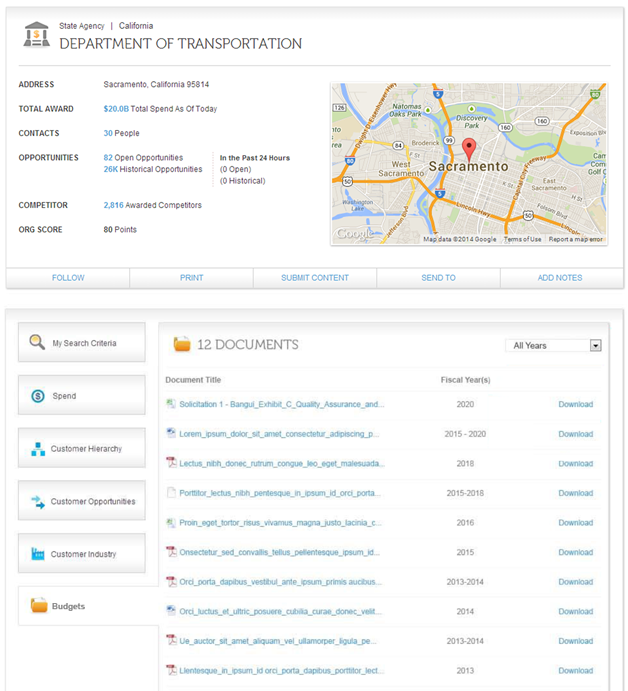Download the Lorem_ipsum_dolor 2015 - 2020 document
The height and width of the screenshot is (691, 628).
576,434
